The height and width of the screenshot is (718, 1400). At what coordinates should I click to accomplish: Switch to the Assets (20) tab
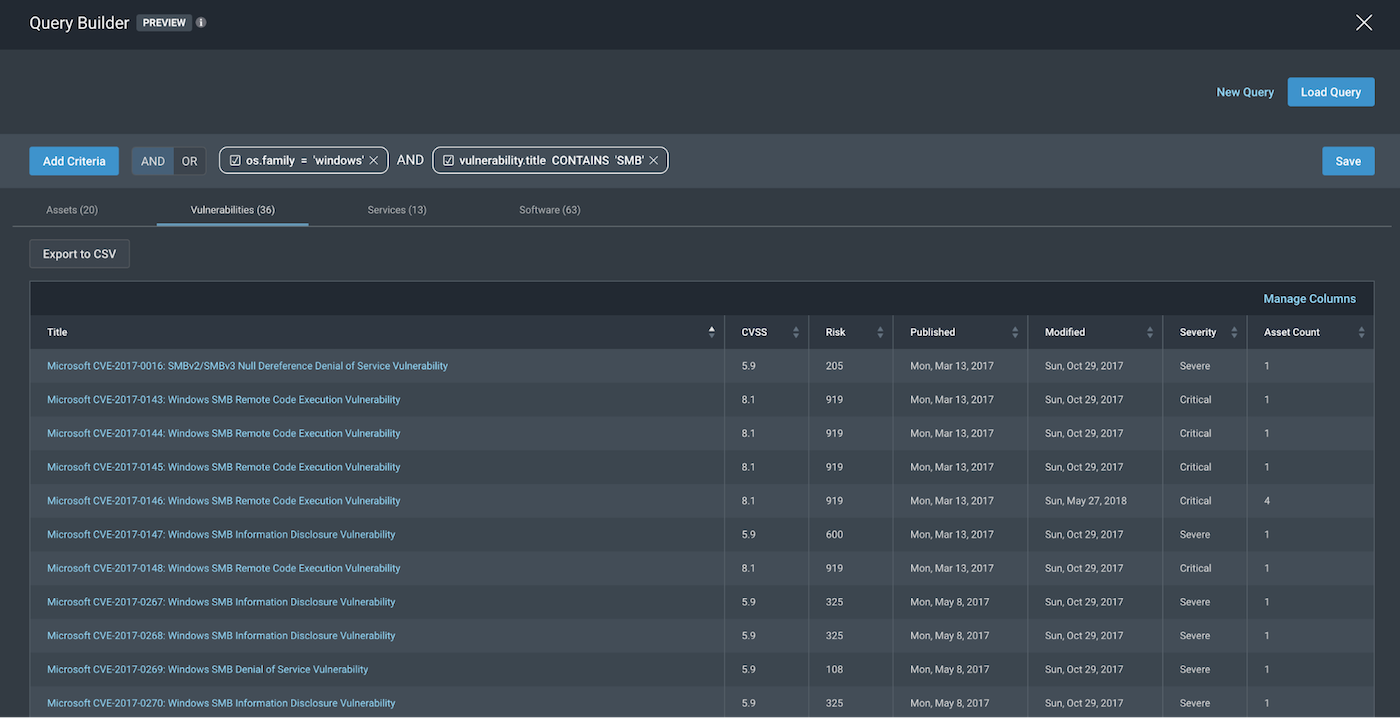point(72,210)
